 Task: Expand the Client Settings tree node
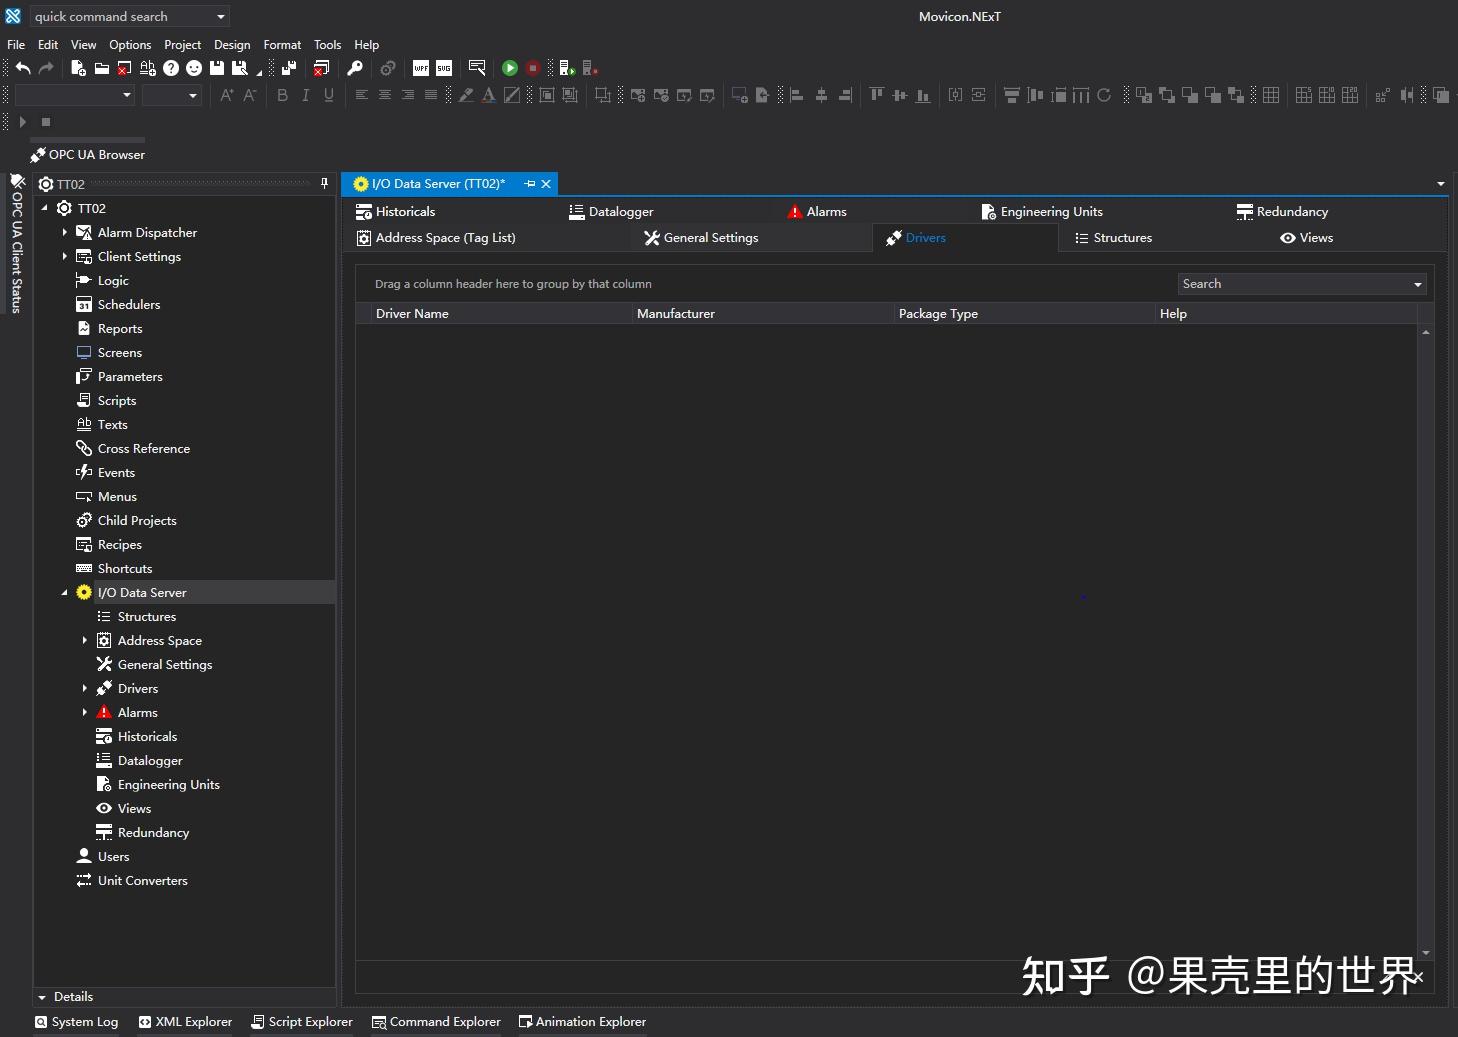[65, 256]
